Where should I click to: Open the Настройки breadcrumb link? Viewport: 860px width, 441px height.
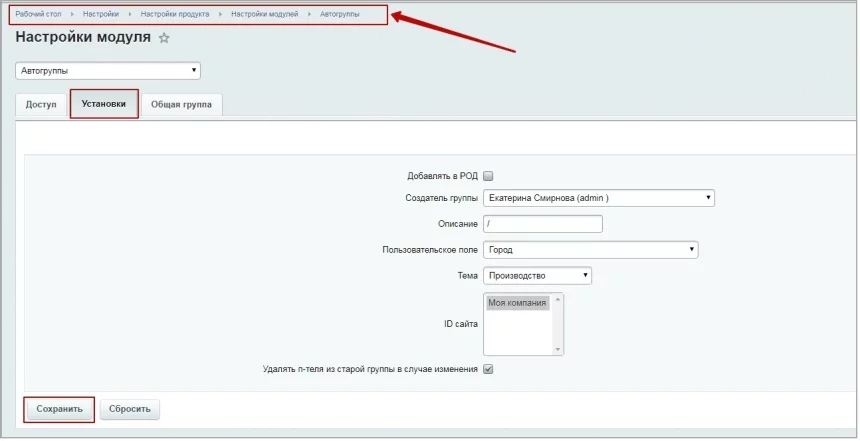click(100, 15)
